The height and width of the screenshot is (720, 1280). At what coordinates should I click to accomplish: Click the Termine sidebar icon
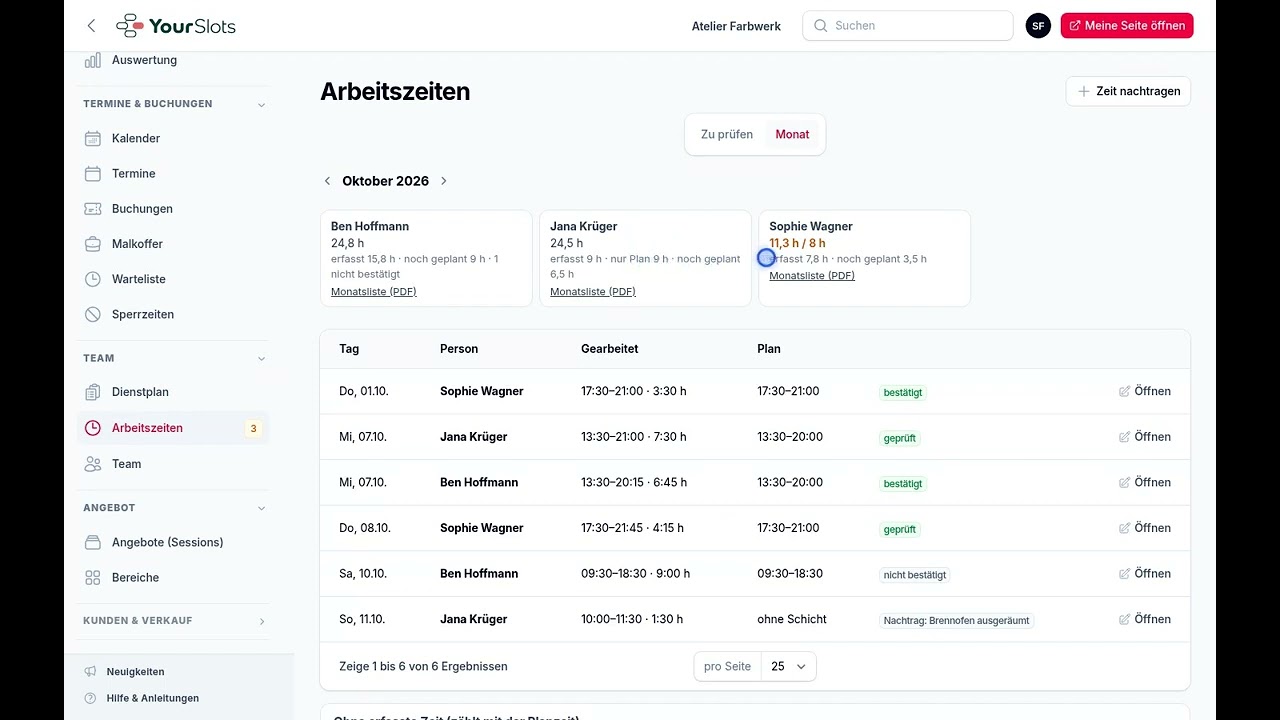click(x=93, y=174)
